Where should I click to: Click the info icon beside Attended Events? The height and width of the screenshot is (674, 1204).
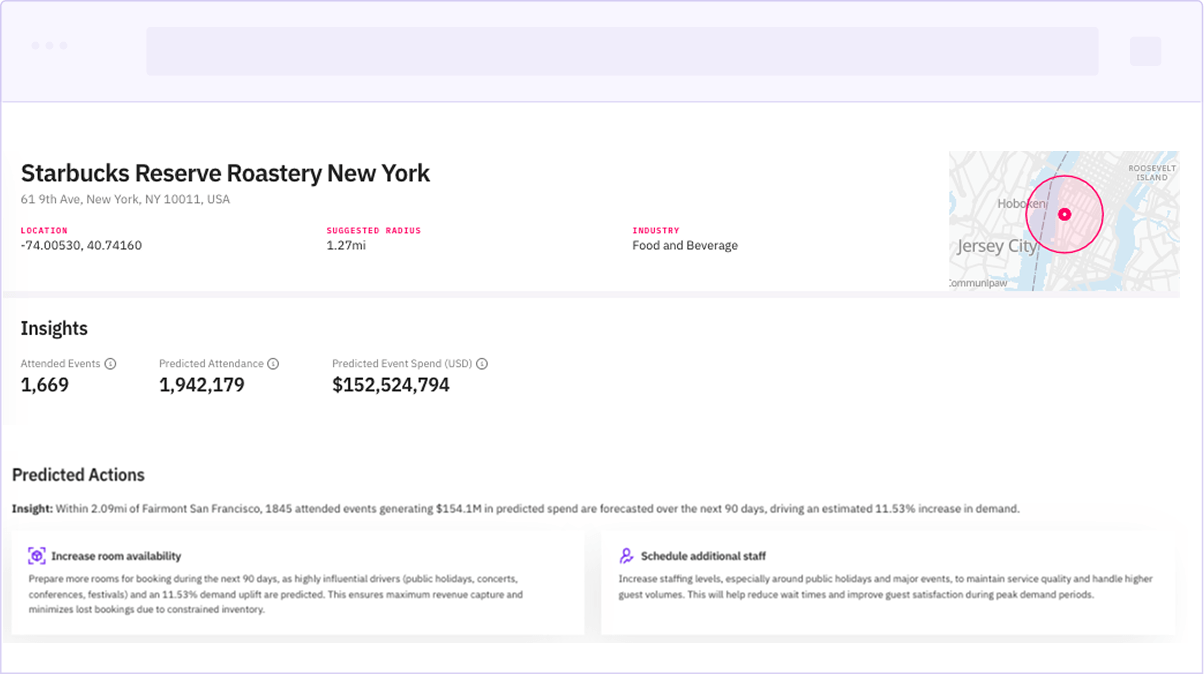(110, 364)
